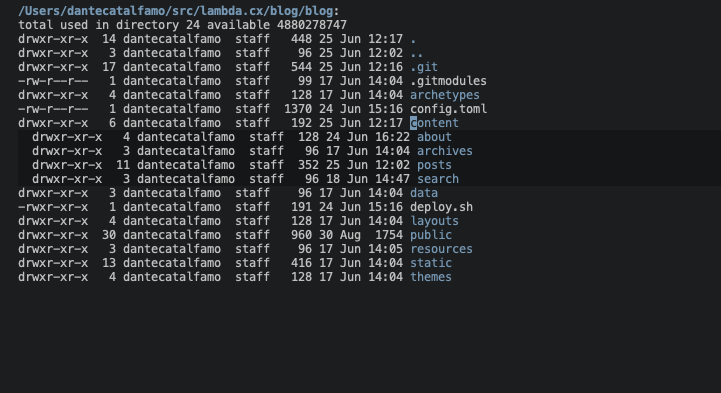Open the resources directory

(x=441, y=249)
